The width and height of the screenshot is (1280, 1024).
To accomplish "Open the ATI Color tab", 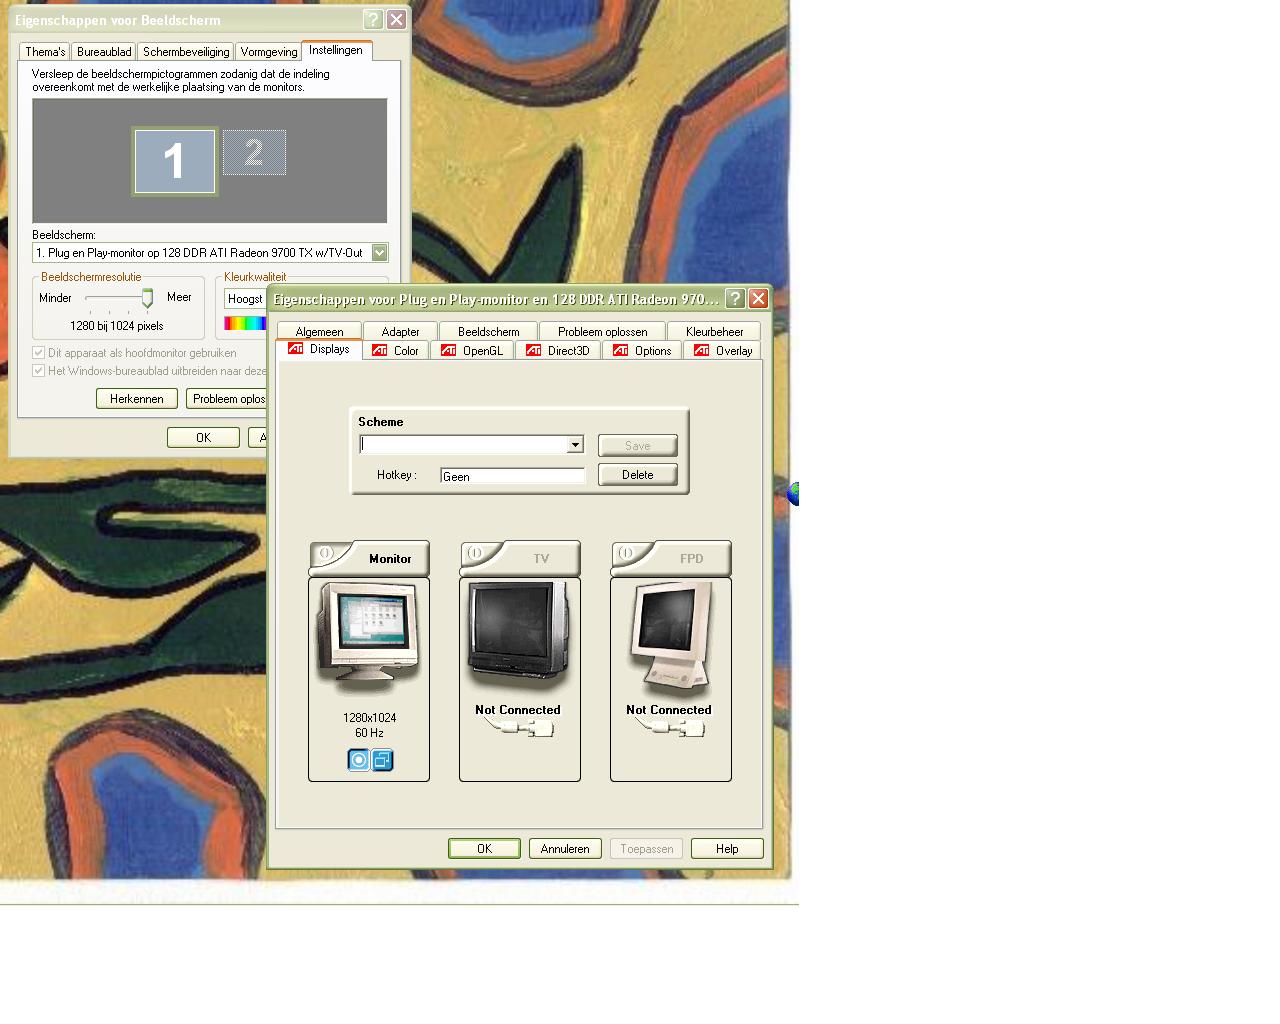I will click(396, 350).
